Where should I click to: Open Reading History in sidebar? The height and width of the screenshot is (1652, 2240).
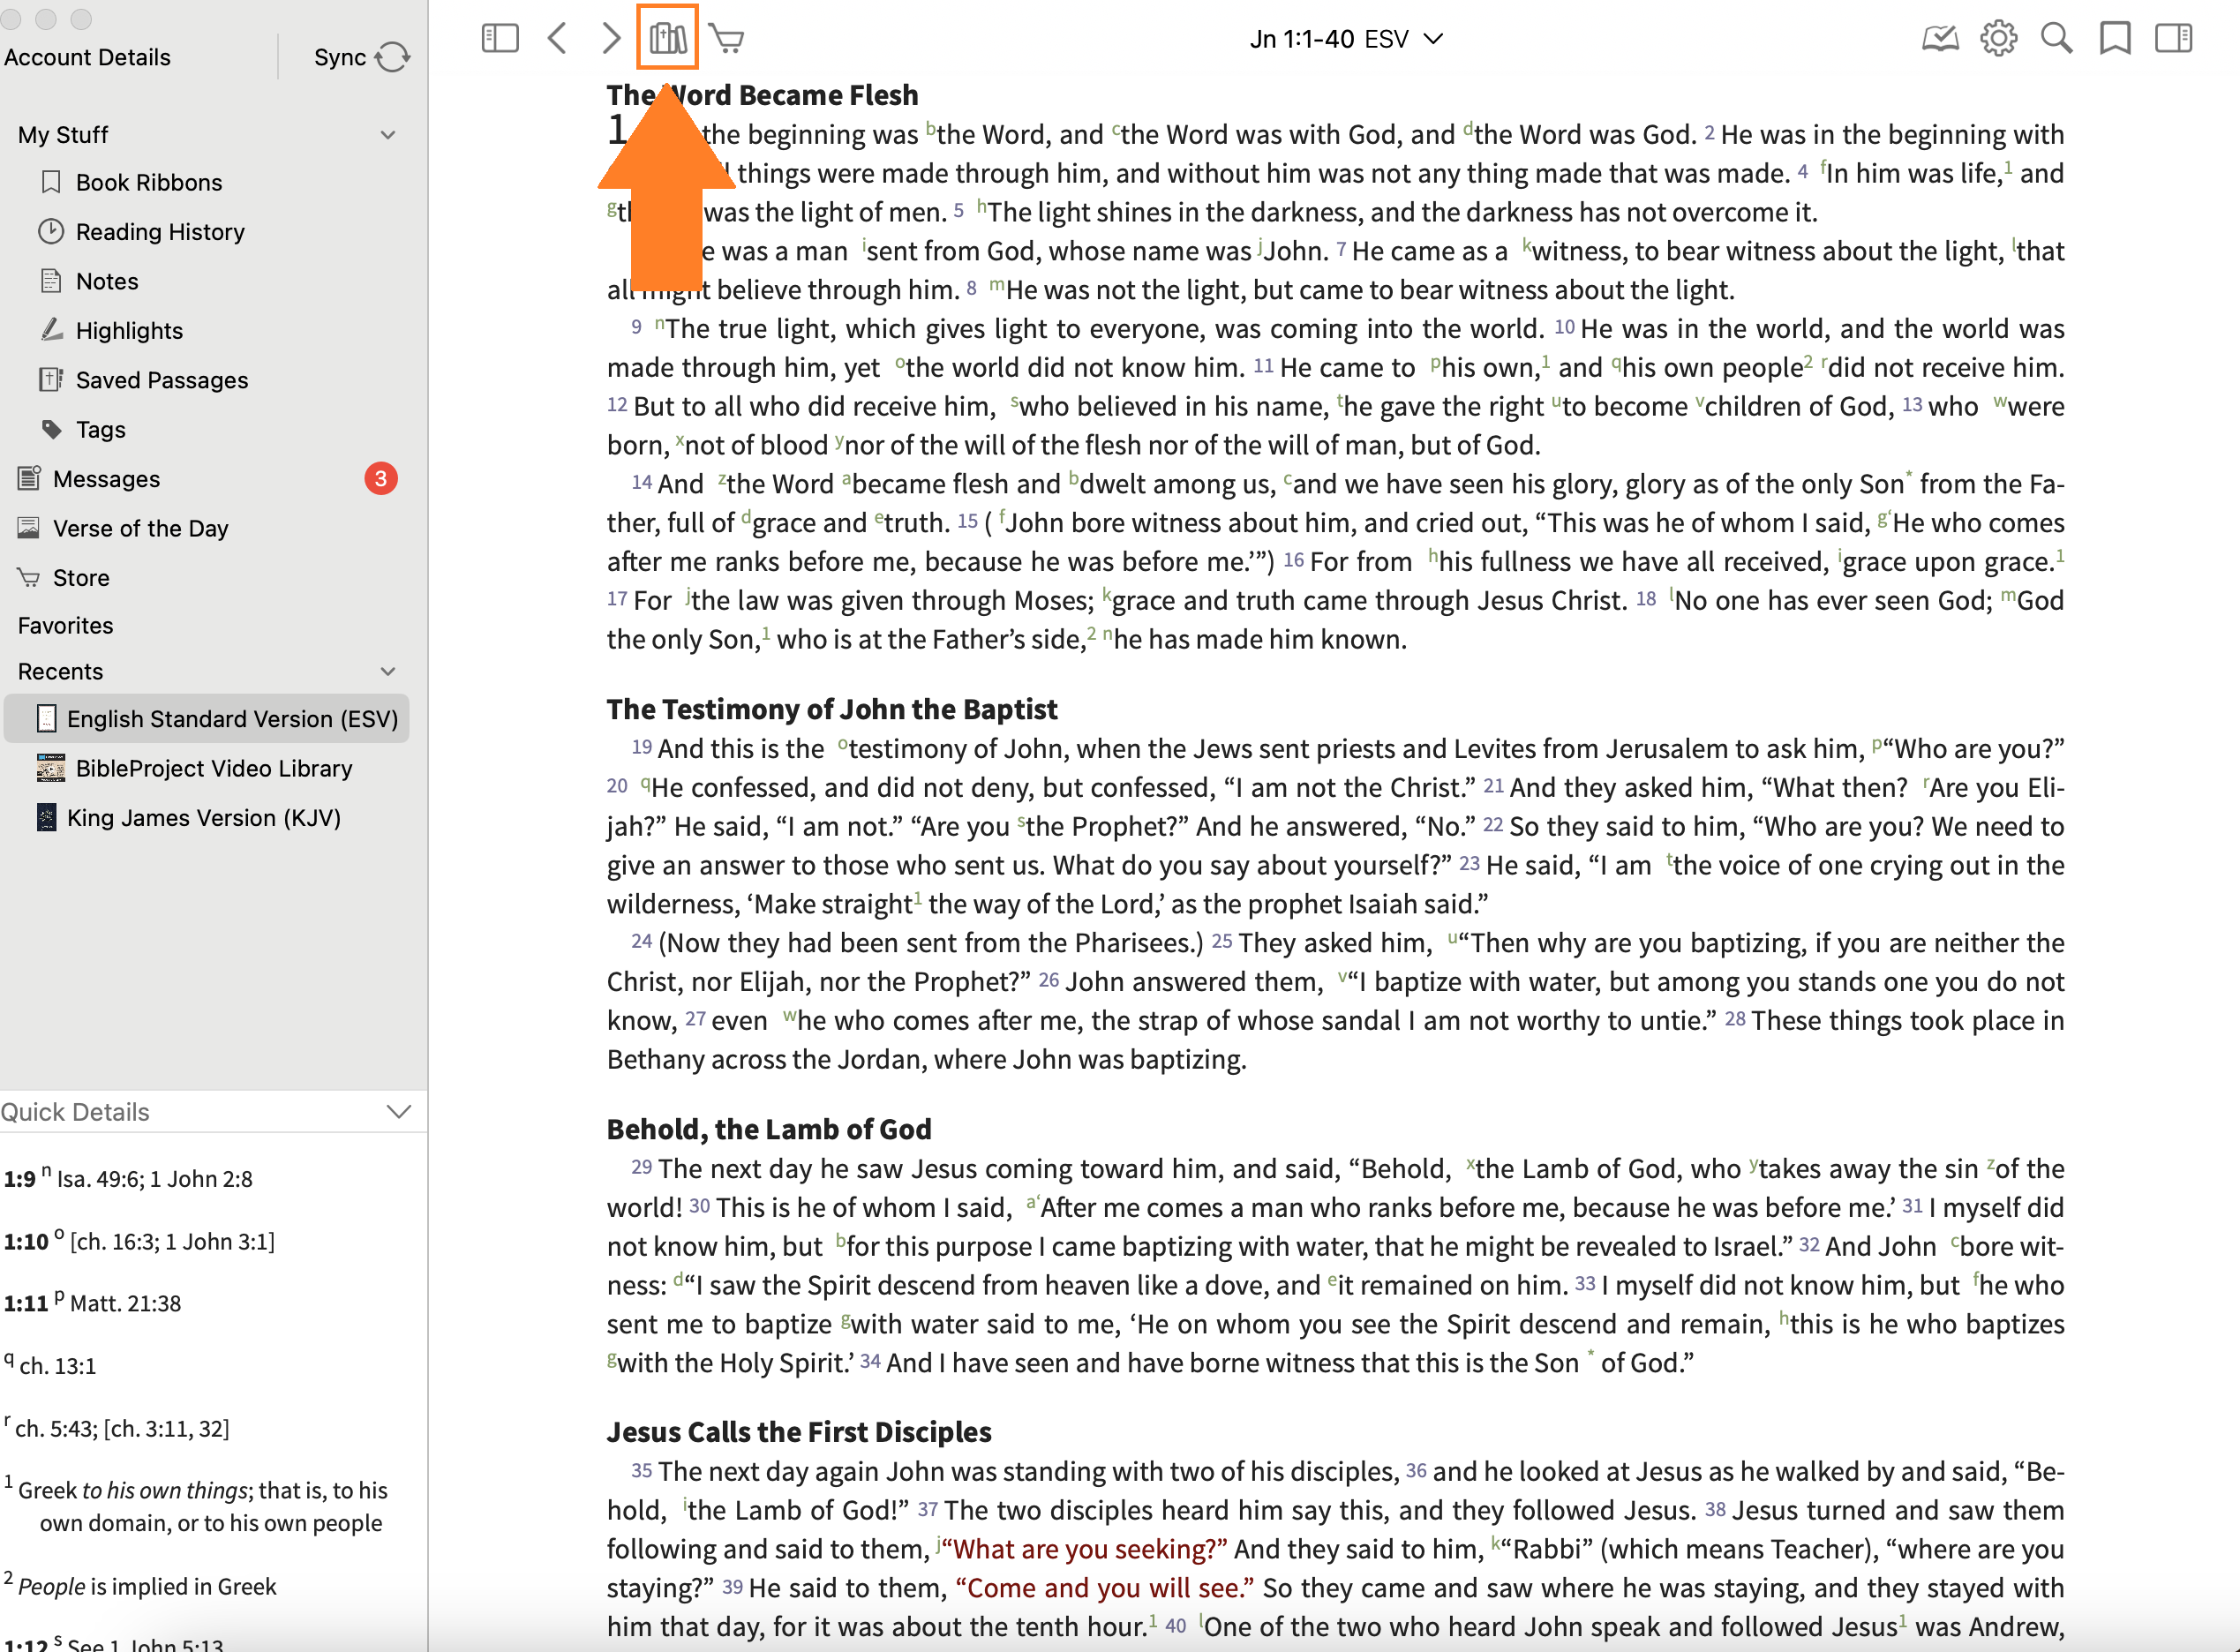click(x=160, y=232)
